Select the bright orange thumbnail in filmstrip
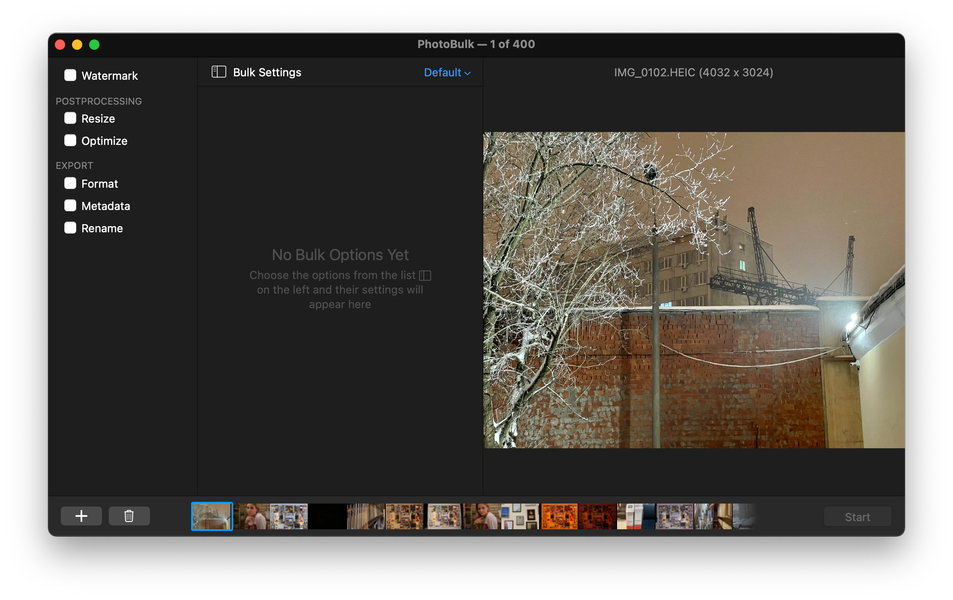 point(559,516)
